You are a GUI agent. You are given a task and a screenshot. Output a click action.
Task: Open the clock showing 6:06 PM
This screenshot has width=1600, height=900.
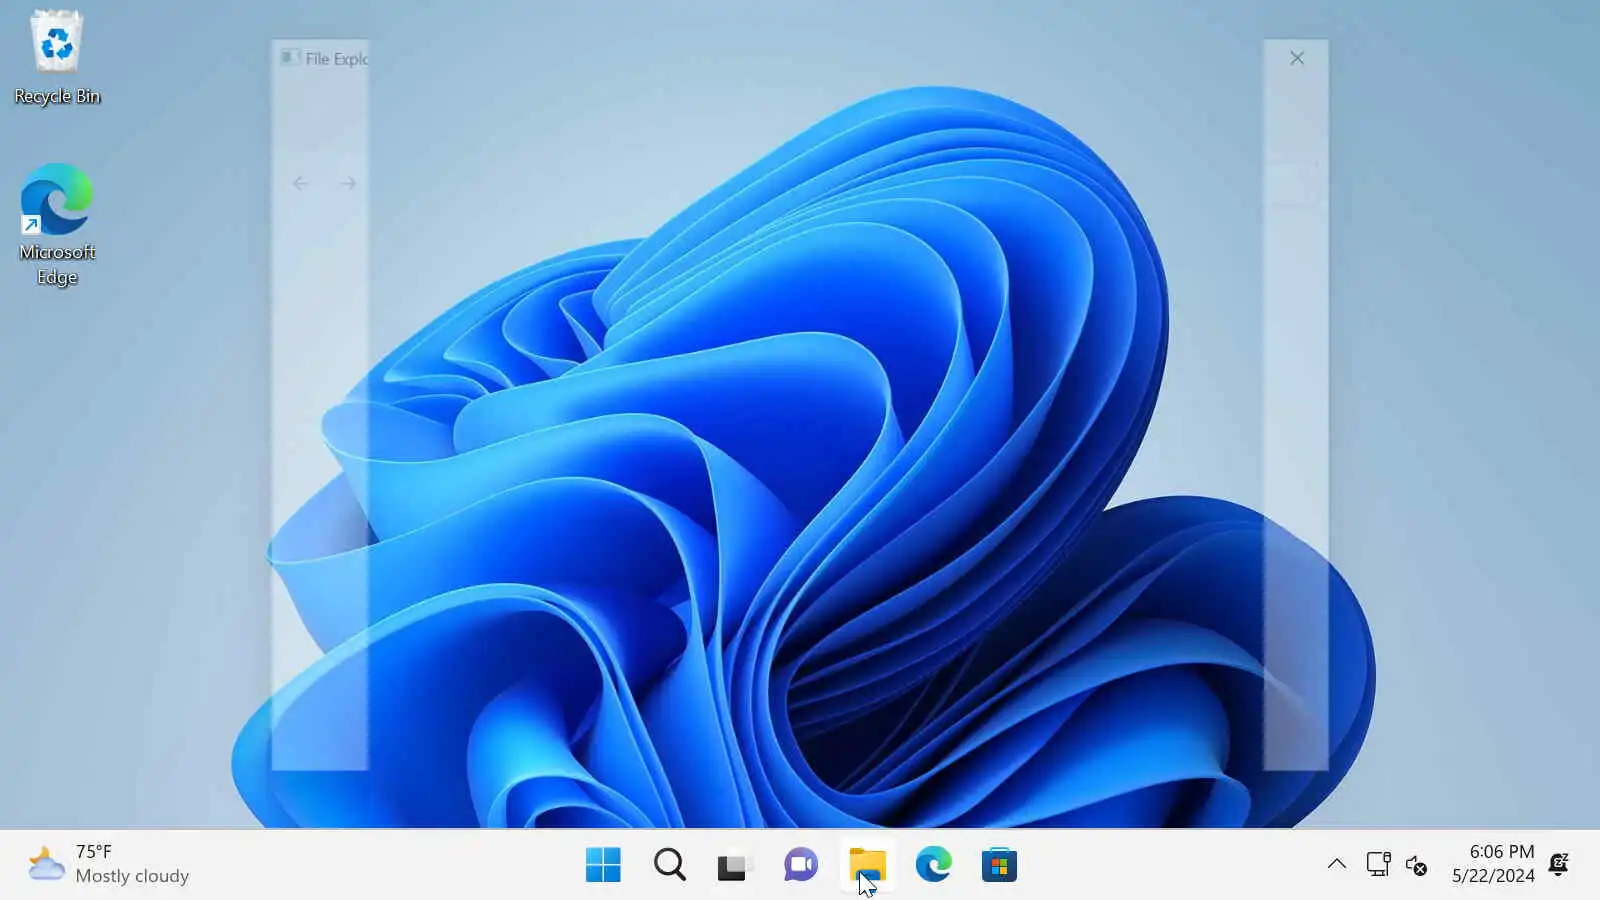1493,864
